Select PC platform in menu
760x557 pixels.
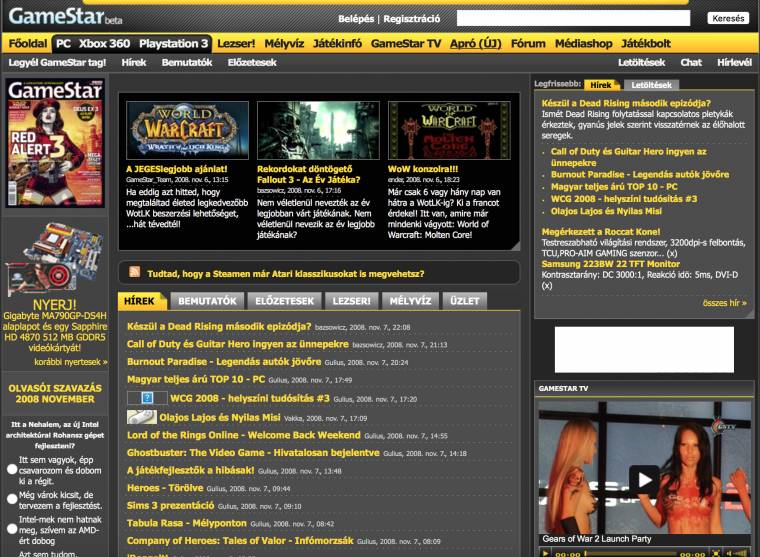pos(63,44)
